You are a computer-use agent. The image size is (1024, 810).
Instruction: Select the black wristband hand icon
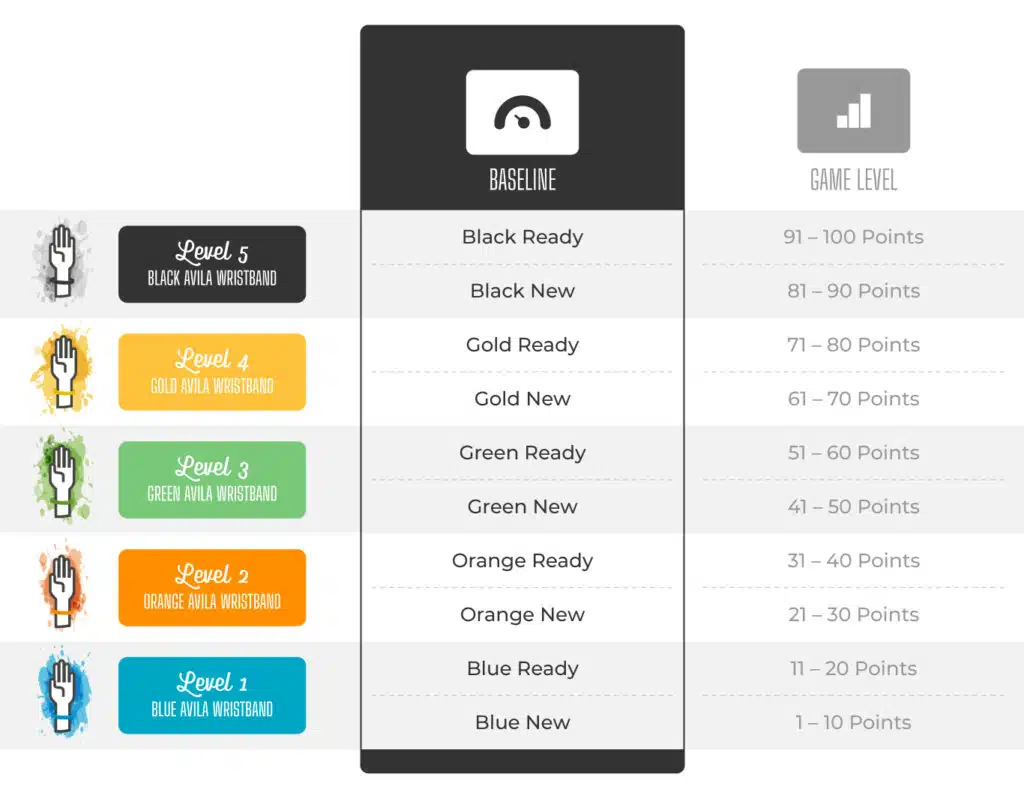point(61,263)
